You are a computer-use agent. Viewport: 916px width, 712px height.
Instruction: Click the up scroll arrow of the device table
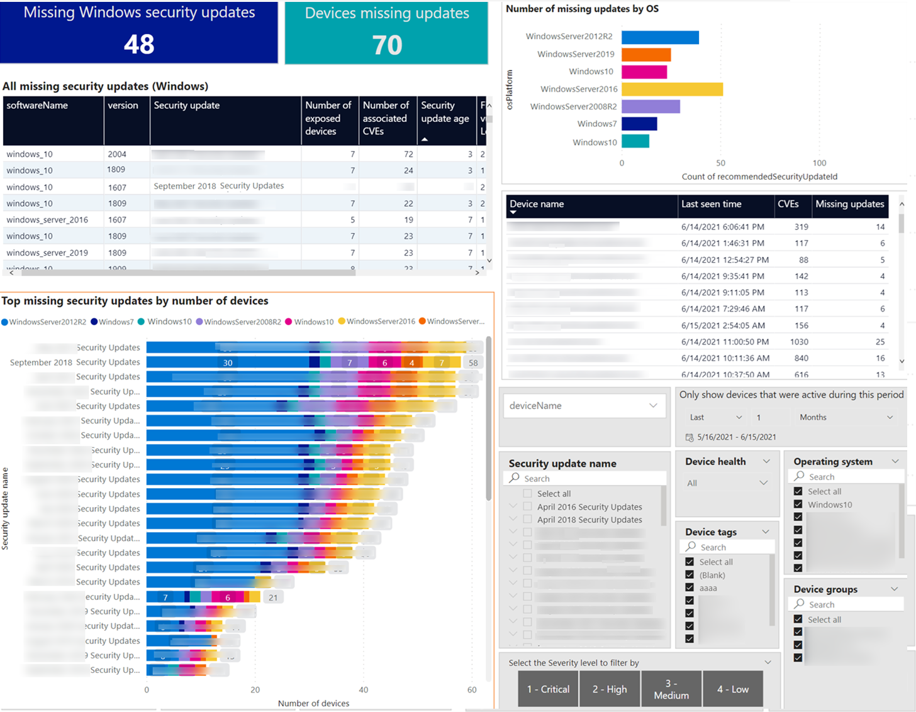pos(901,204)
